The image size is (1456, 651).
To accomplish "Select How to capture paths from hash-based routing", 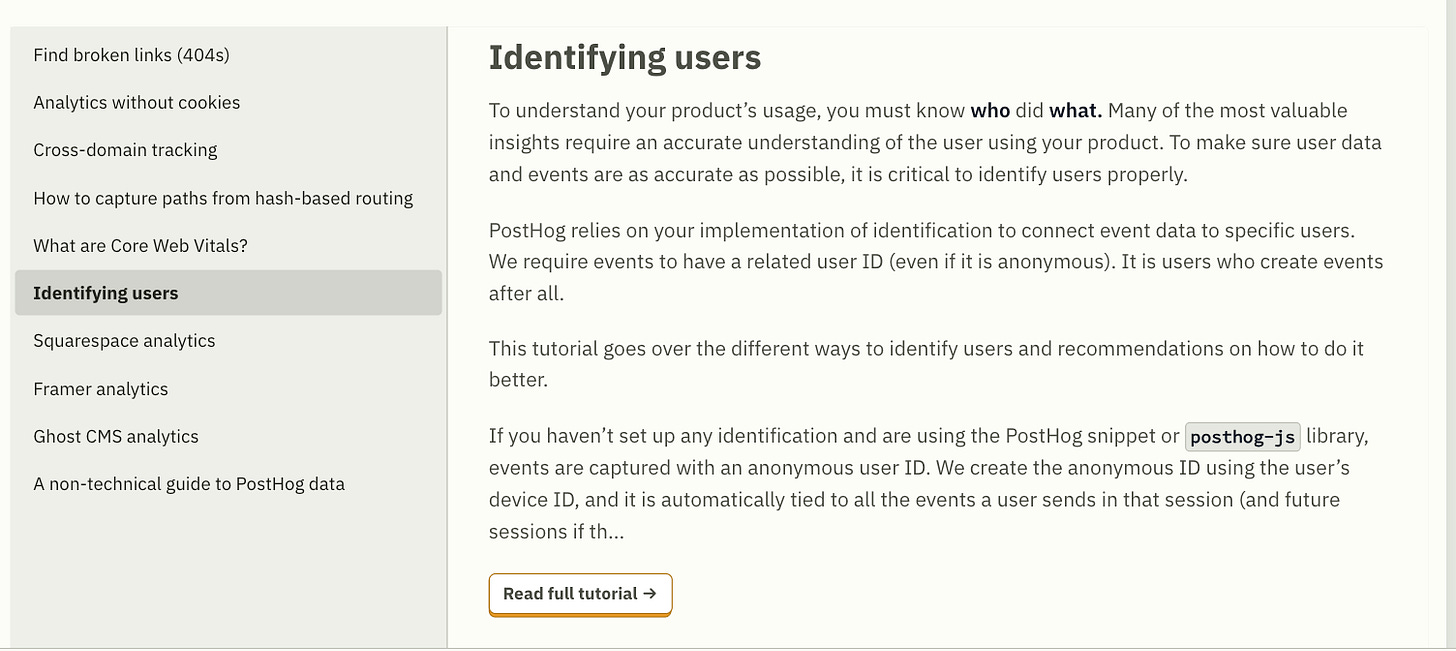I will coord(223,198).
